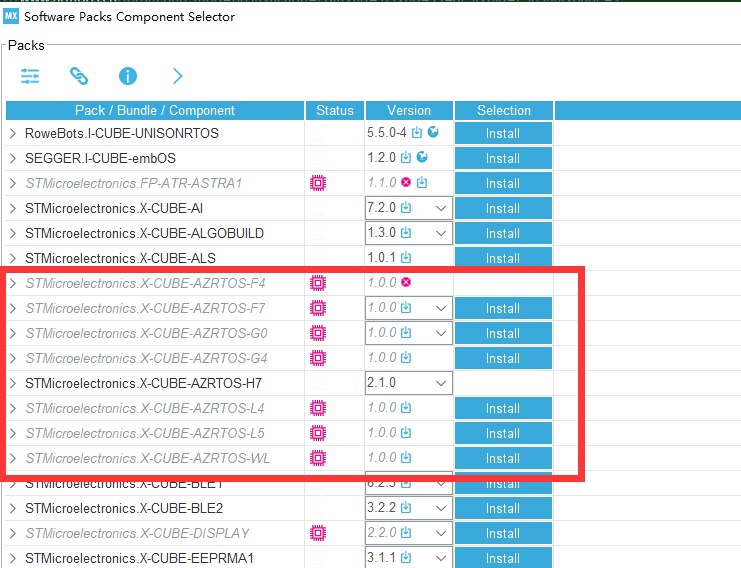Open version dropdown for X-CUBE-BLE2
The height and width of the screenshot is (568, 741).
[441, 508]
